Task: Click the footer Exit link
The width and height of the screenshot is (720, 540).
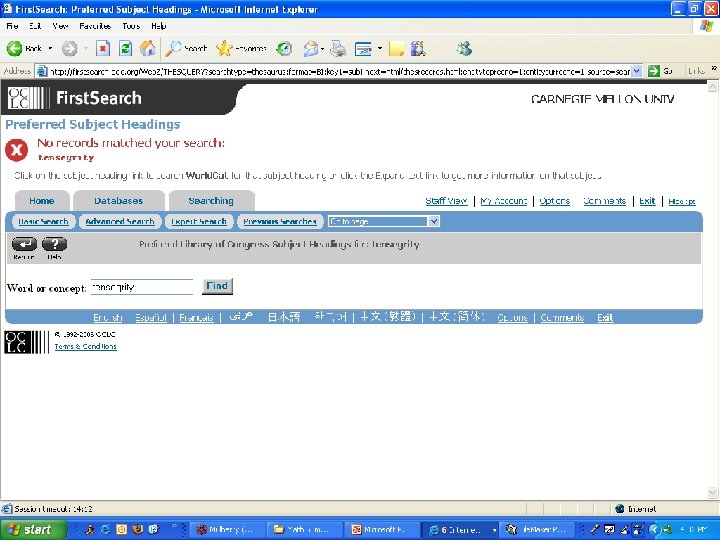Action: [605, 317]
